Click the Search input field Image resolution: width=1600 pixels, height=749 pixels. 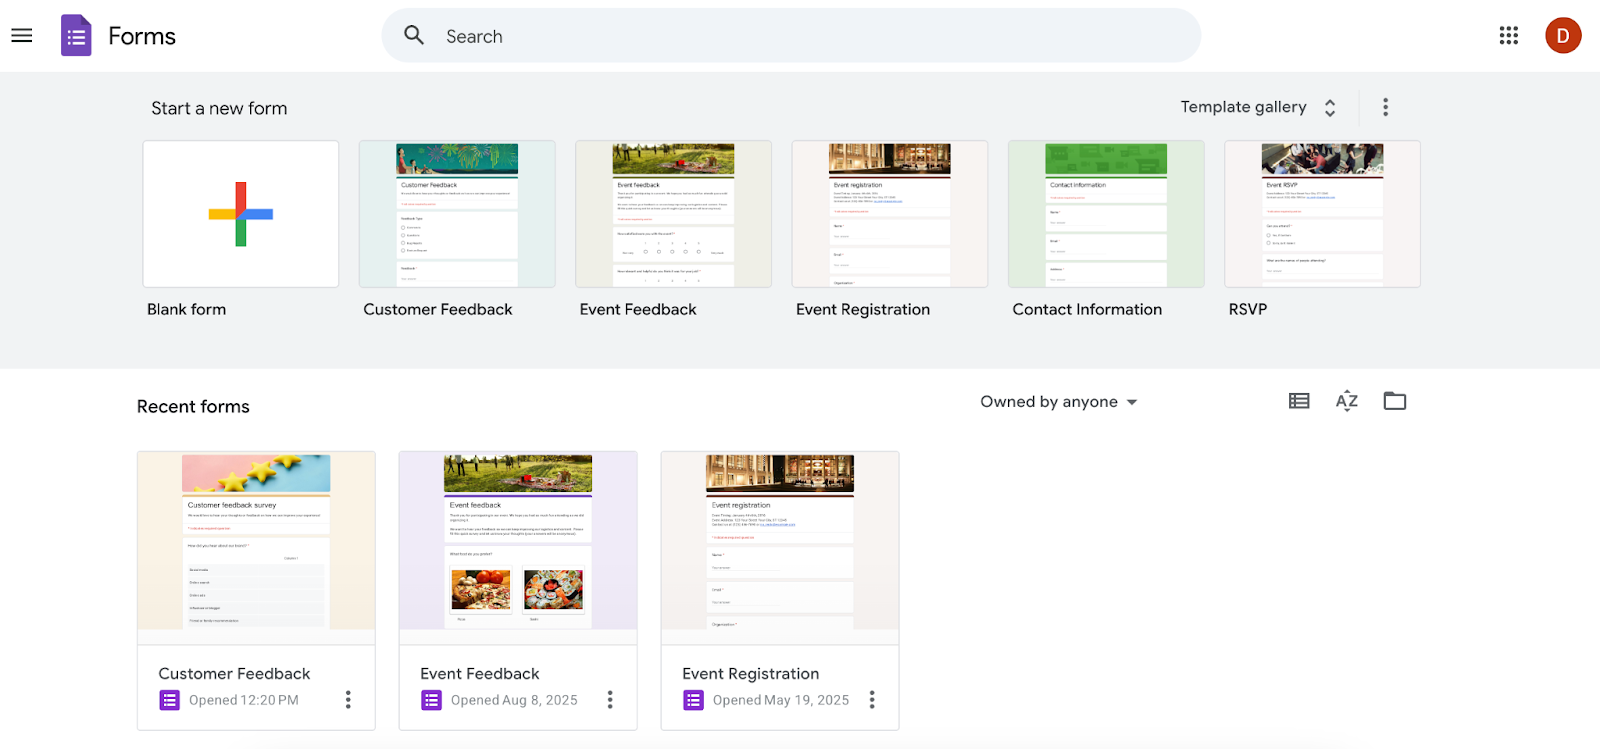(x=790, y=36)
